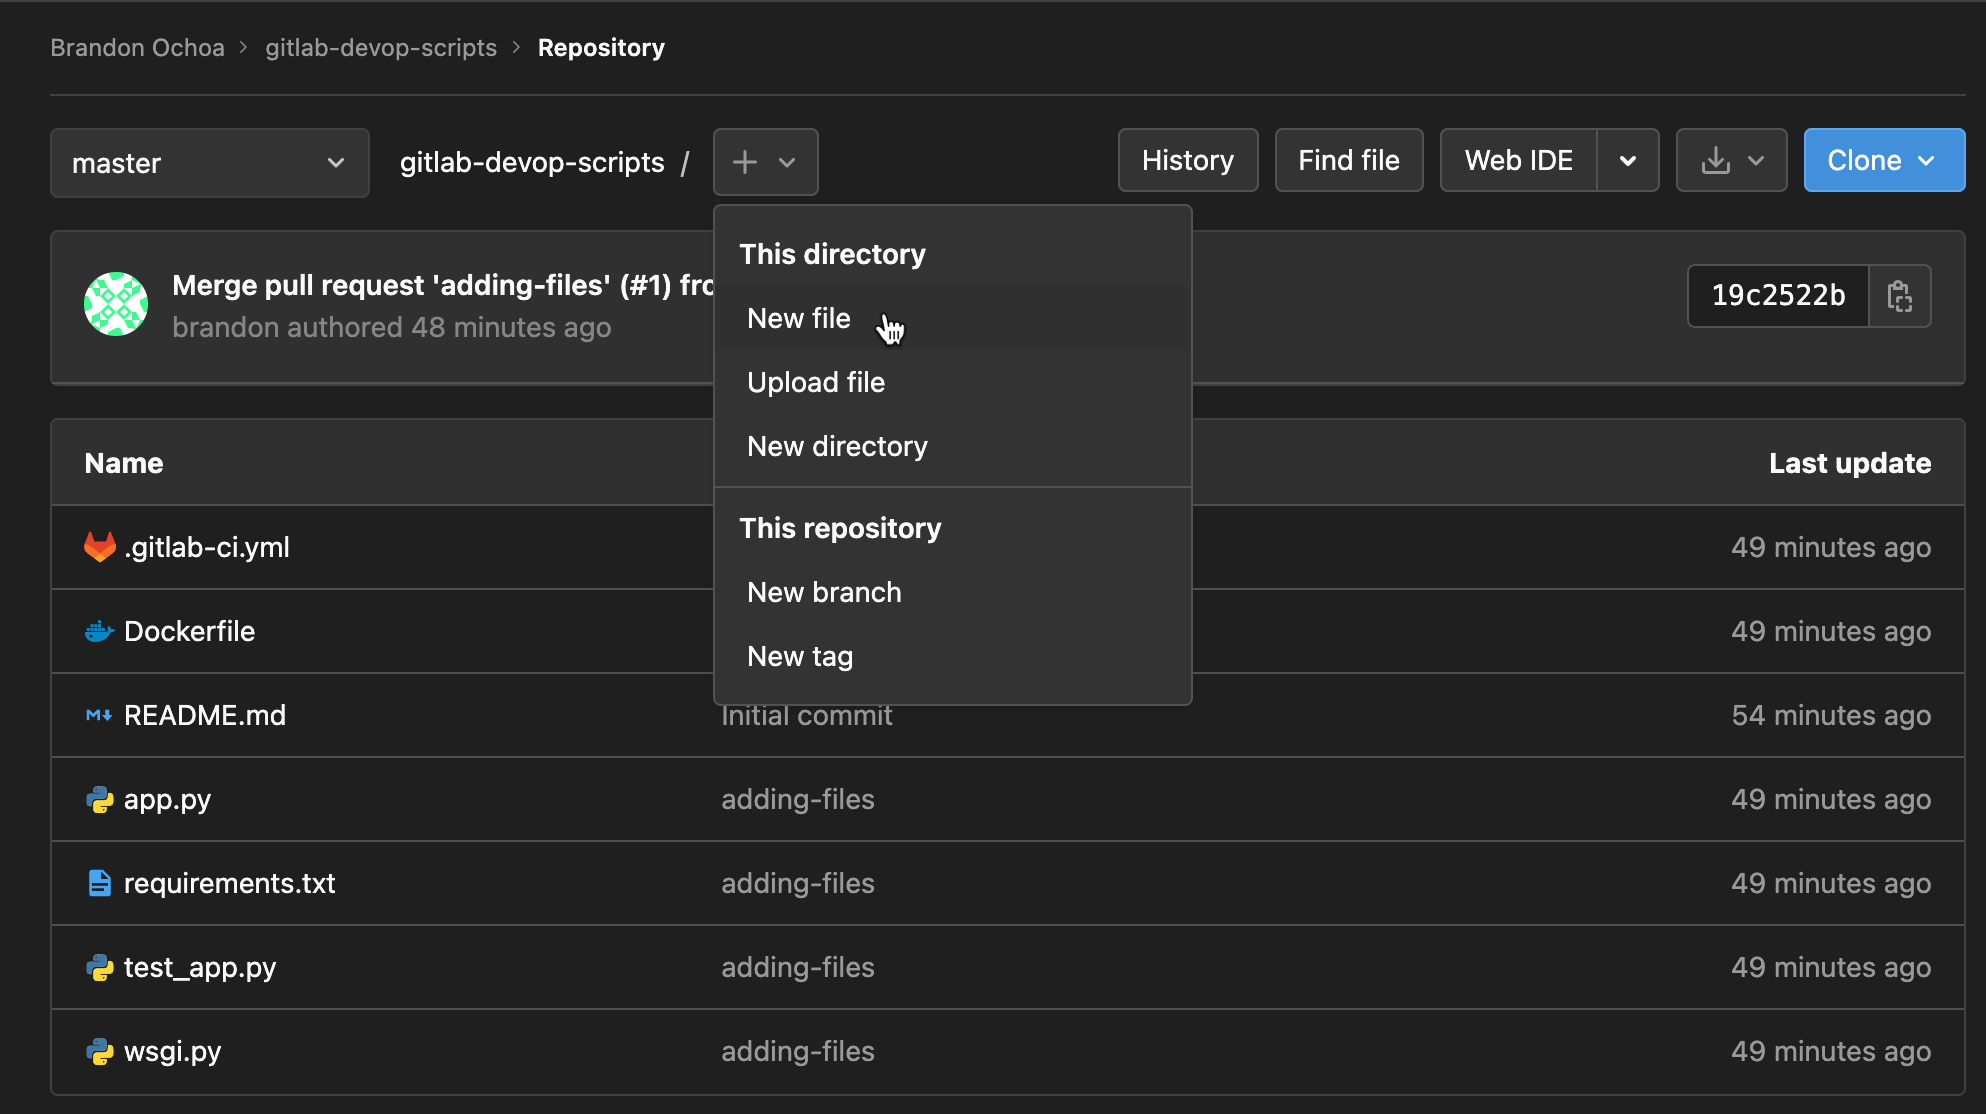Image resolution: width=1986 pixels, height=1114 pixels.
Task: Pick New tag in the repository menu
Action: [x=799, y=656]
